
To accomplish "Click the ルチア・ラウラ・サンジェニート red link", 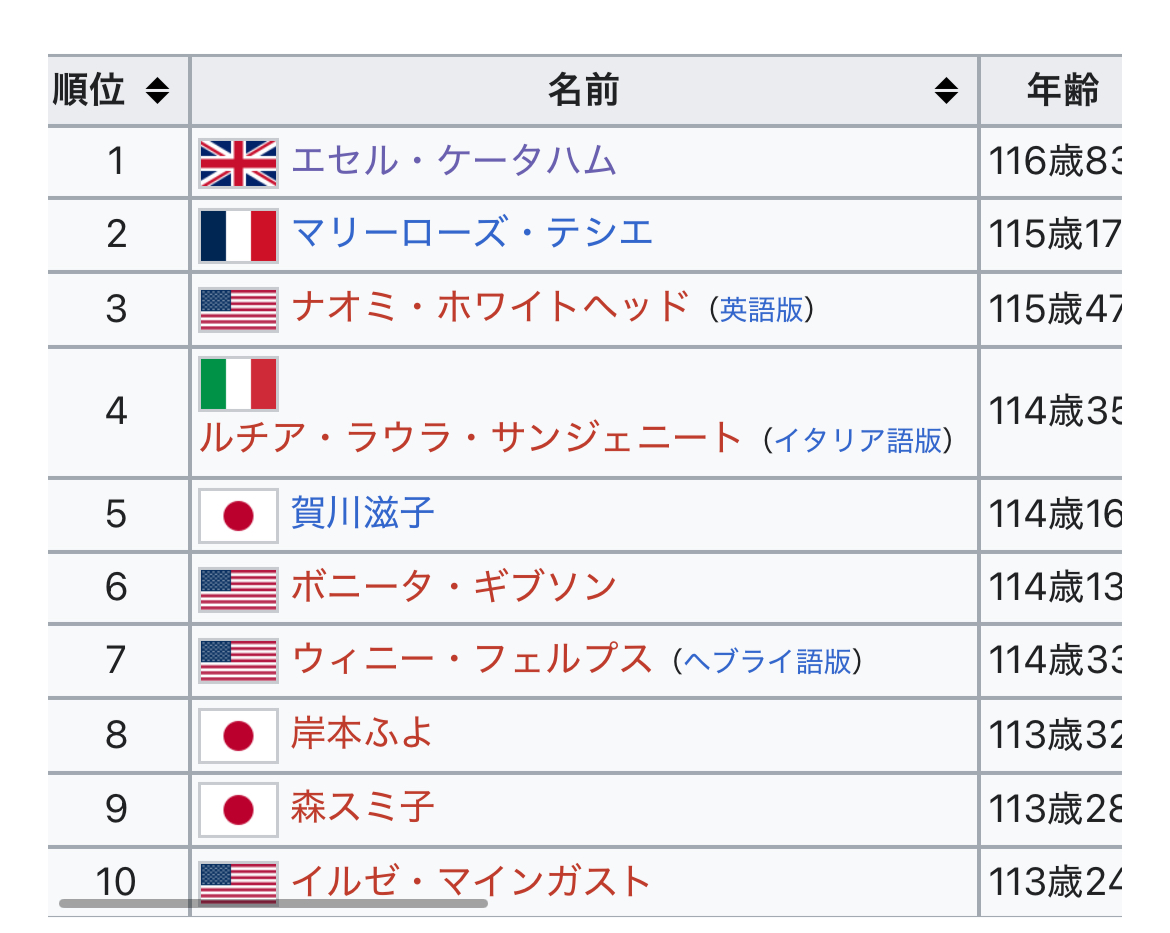I will pyautogui.click(x=470, y=438).
